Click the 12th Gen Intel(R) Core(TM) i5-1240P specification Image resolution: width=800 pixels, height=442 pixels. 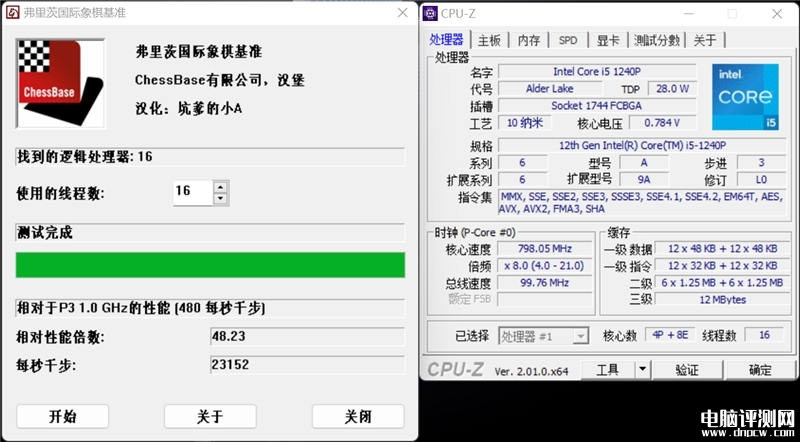(x=642, y=145)
